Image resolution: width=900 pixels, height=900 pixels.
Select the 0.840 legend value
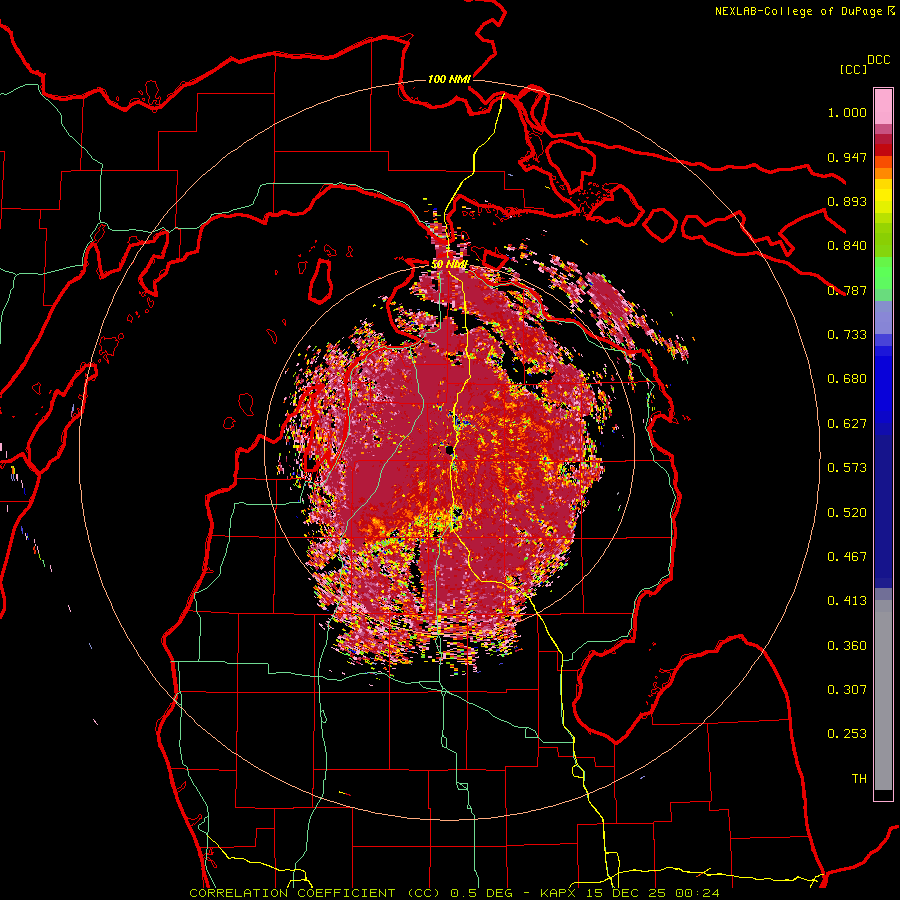(847, 246)
